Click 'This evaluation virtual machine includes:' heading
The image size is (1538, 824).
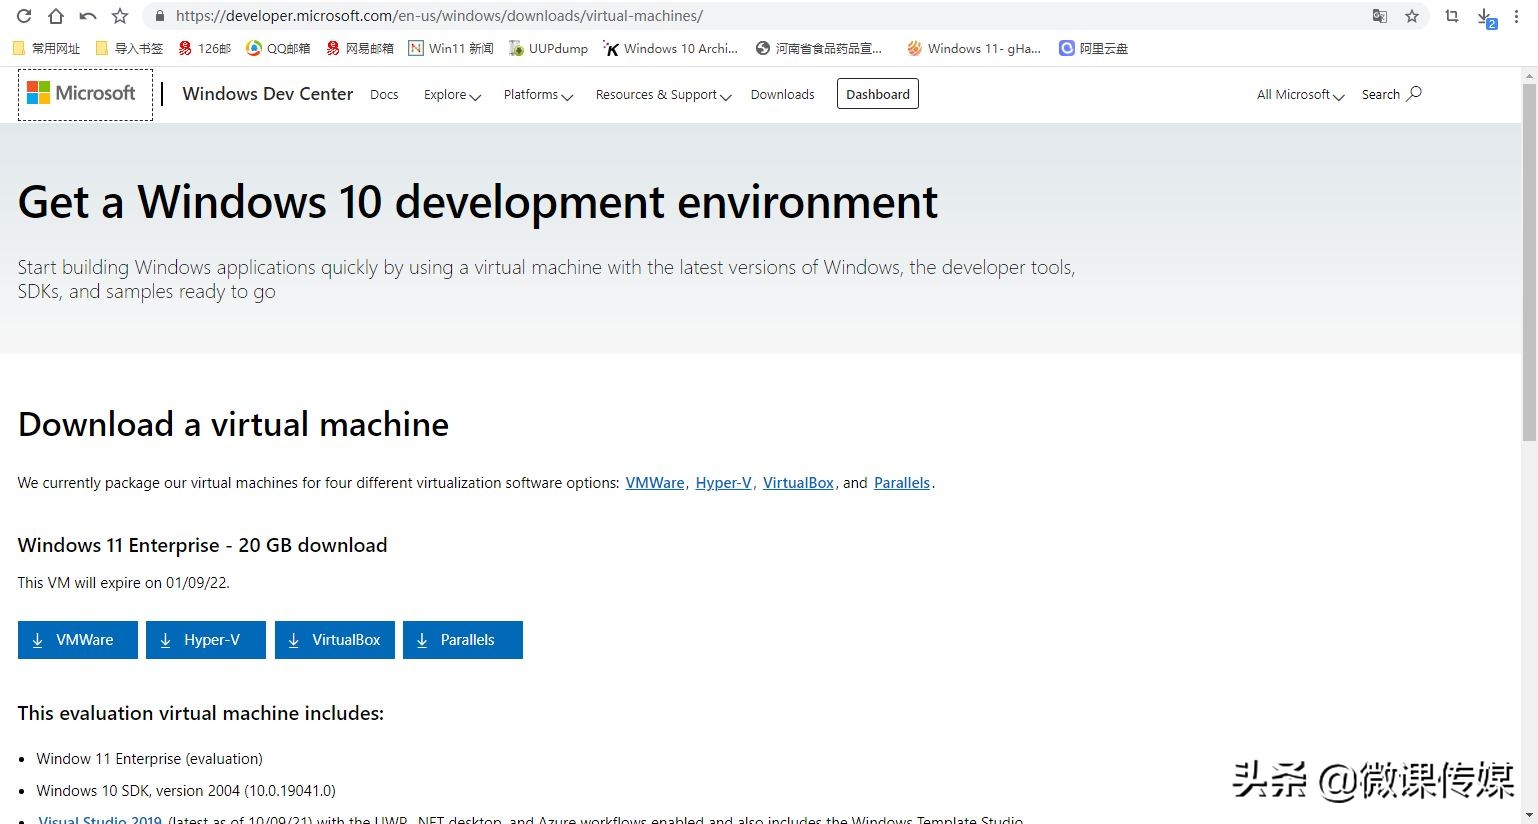201,713
